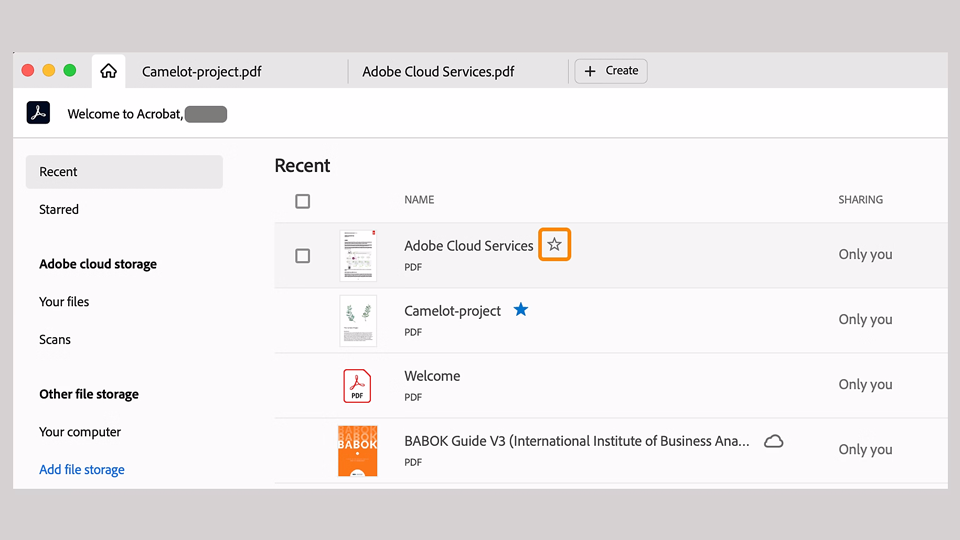Open the Home tab icon
Image resolution: width=960 pixels, height=540 pixels.
[108, 71]
